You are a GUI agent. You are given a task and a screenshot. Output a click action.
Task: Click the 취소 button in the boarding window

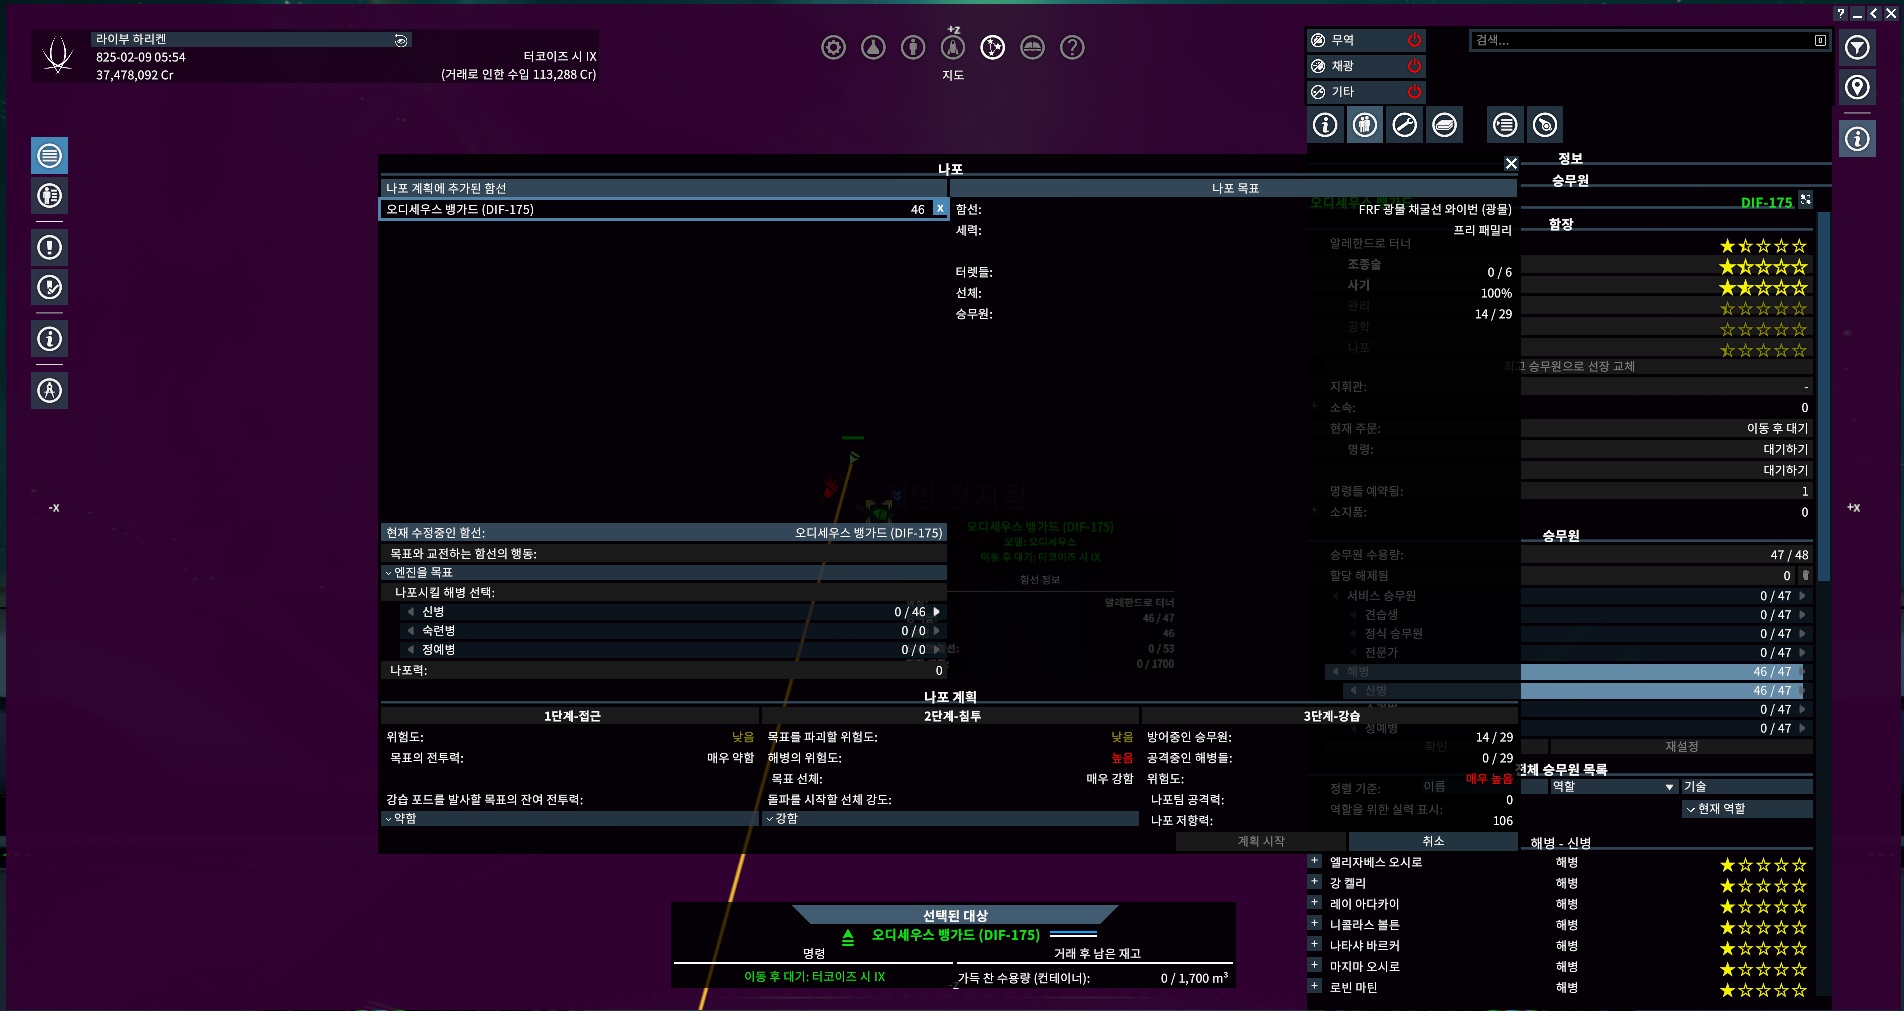pyautogui.click(x=1433, y=842)
